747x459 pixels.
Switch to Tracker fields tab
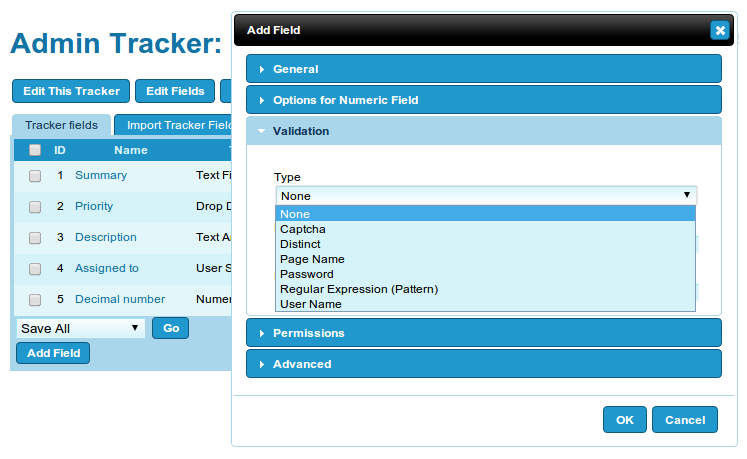tap(61, 125)
